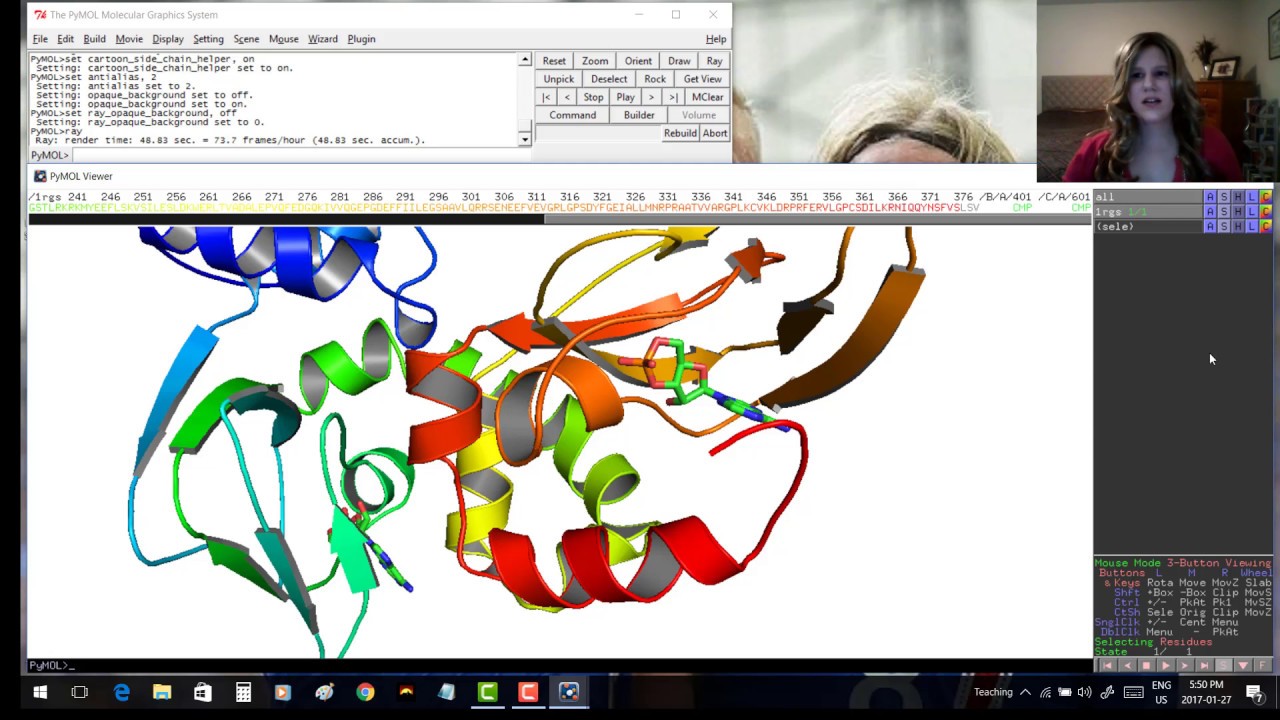Open the A (action) menu for (sele)
The image size is (1280, 720).
(1210, 227)
